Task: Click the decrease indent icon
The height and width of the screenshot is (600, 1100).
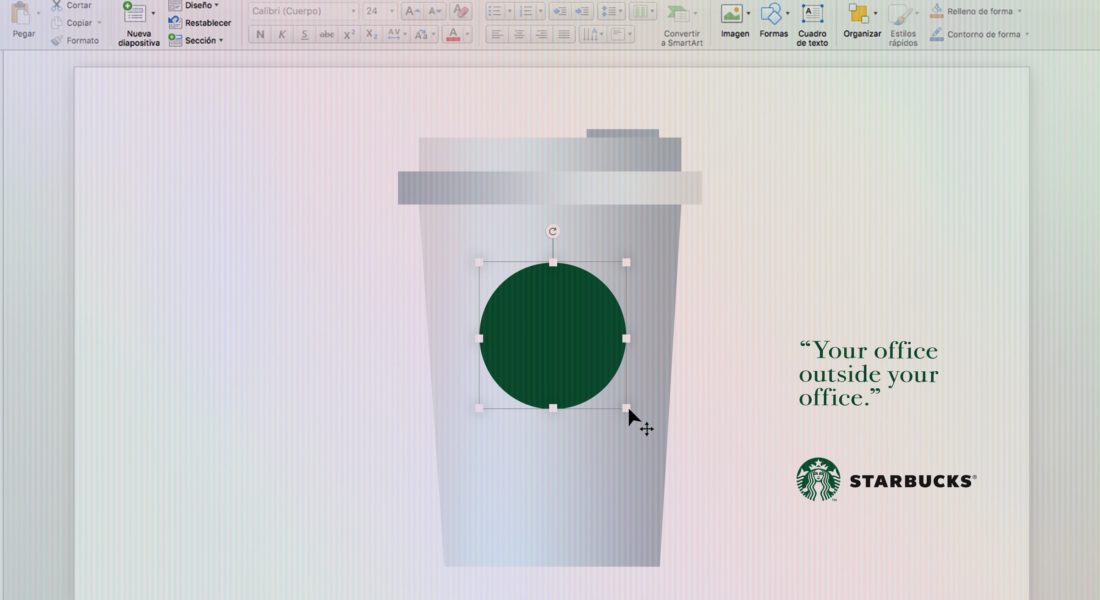Action: coord(559,11)
